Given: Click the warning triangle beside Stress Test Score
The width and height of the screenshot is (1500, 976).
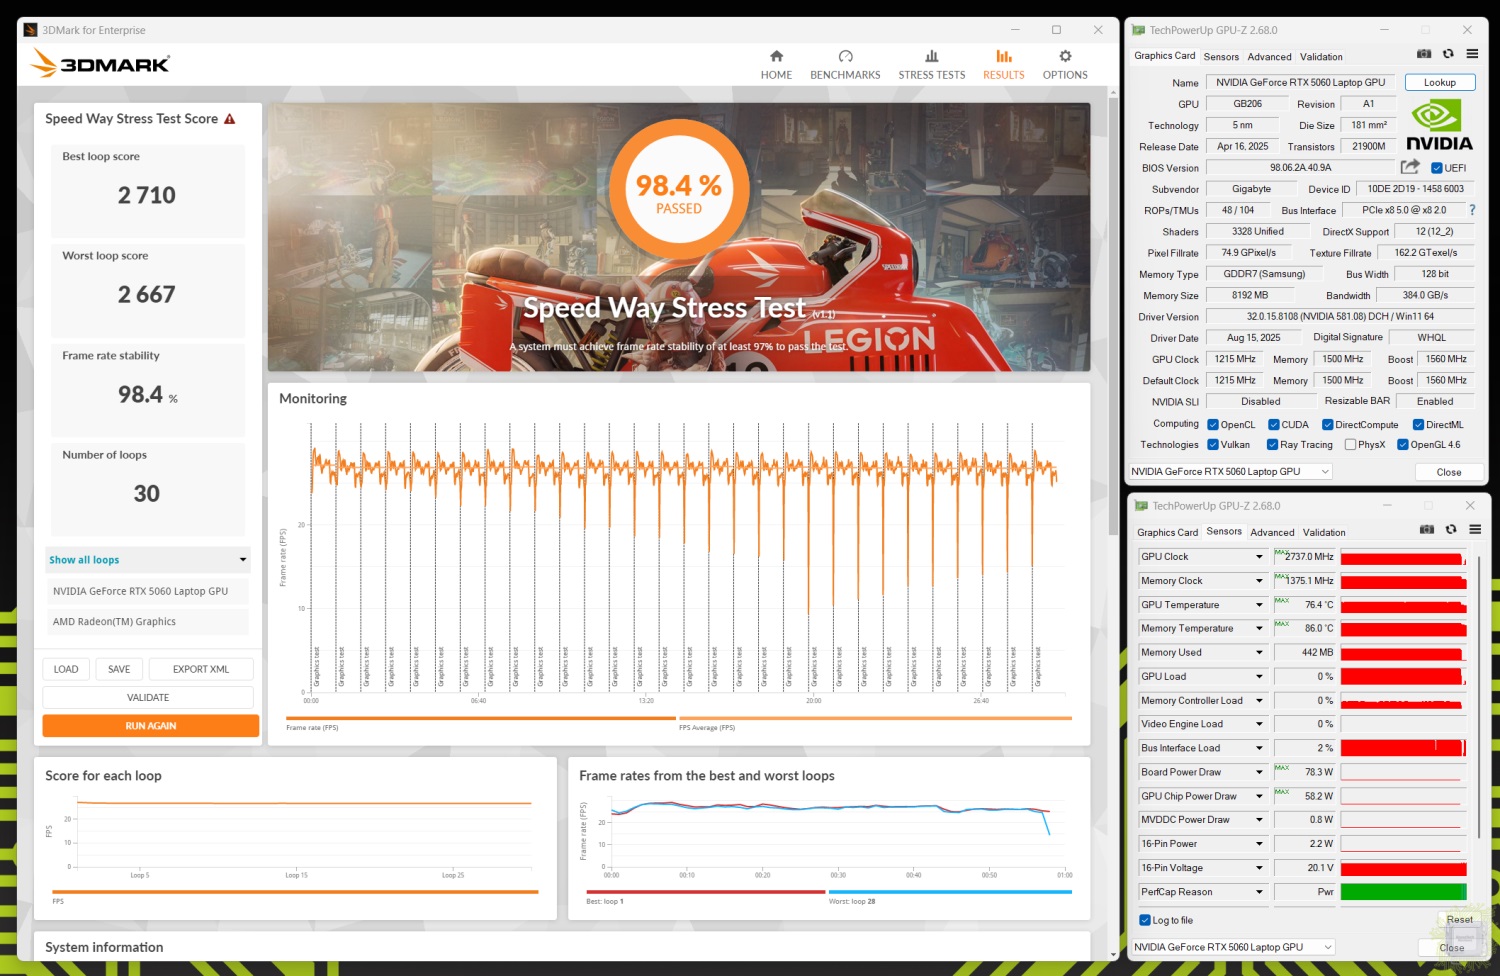Looking at the screenshot, I should point(230,119).
